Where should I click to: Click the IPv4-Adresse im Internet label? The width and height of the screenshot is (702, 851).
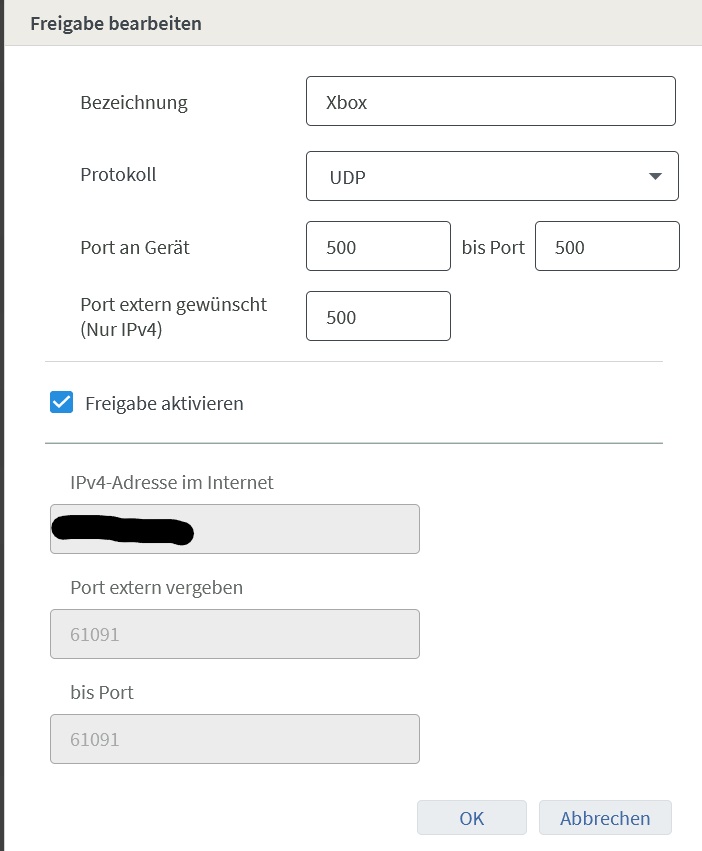click(172, 482)
